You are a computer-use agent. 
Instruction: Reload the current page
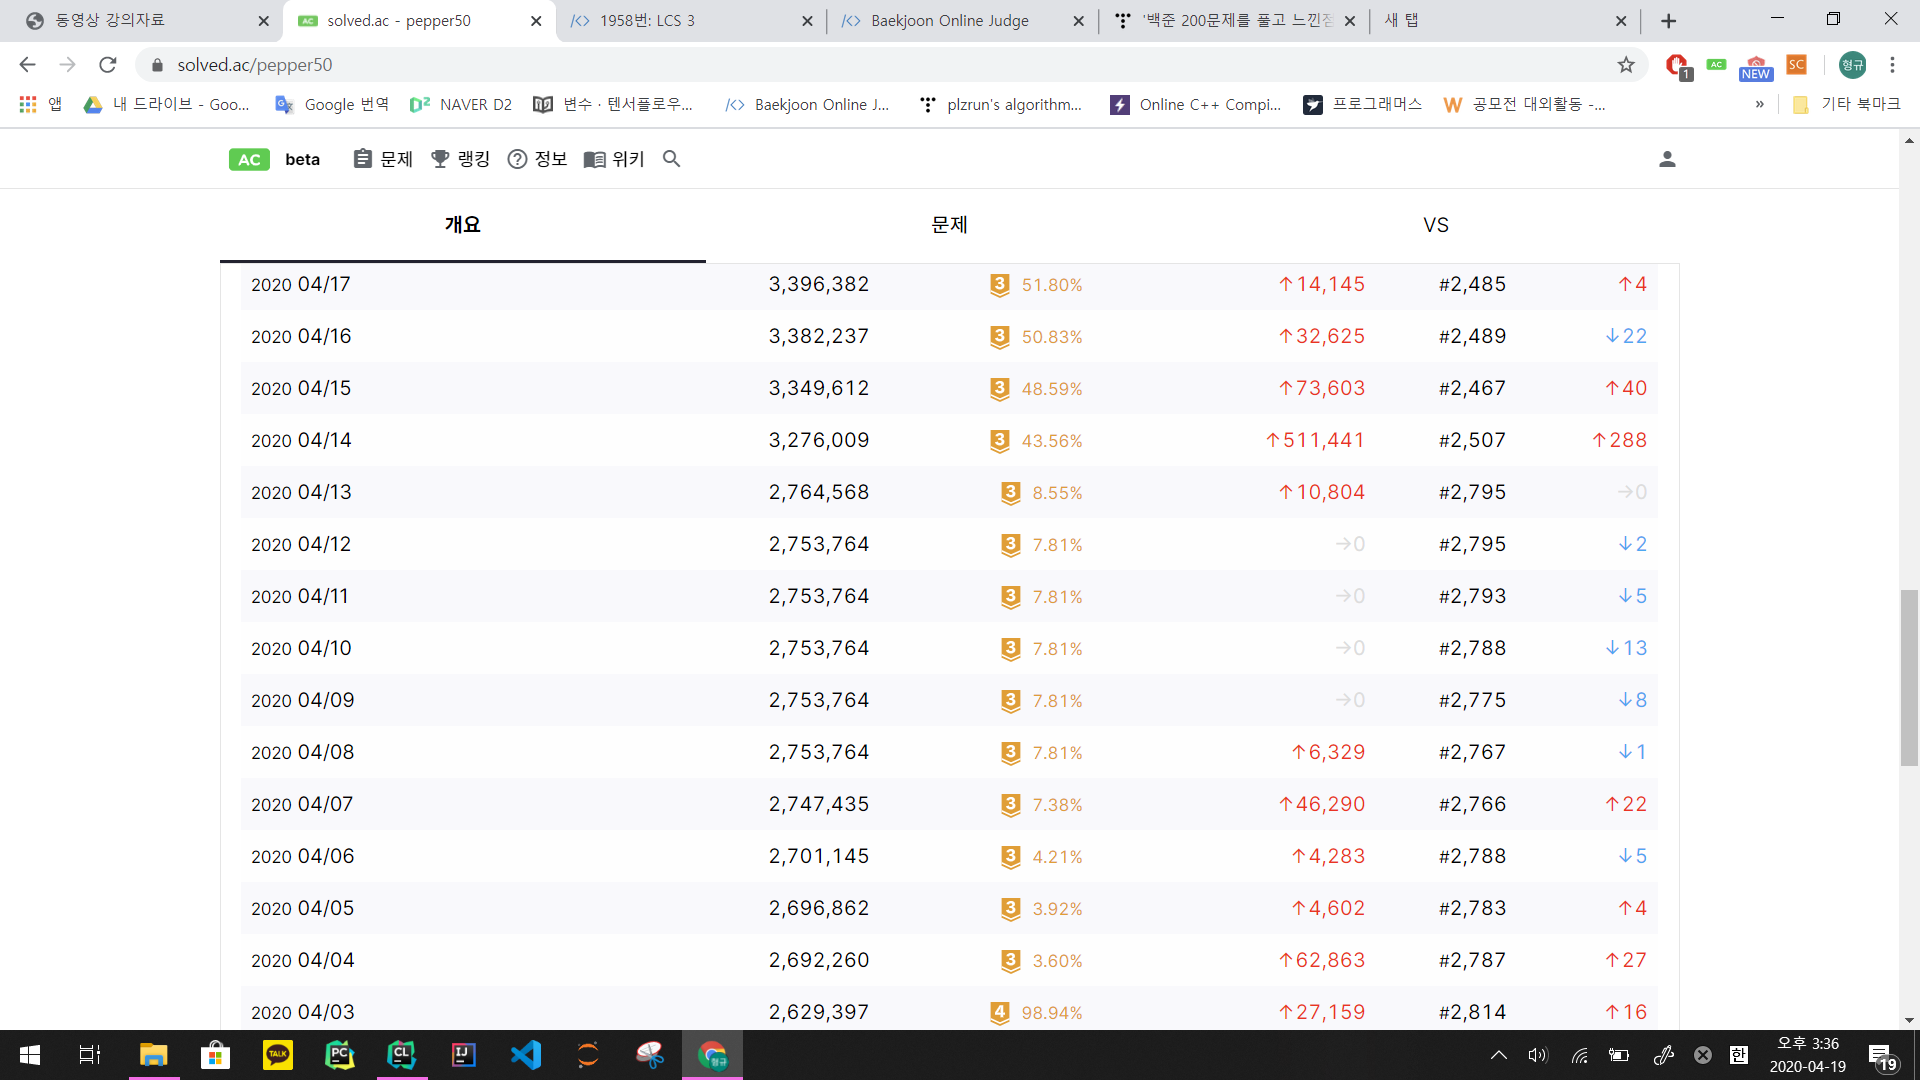coord(108,65)
